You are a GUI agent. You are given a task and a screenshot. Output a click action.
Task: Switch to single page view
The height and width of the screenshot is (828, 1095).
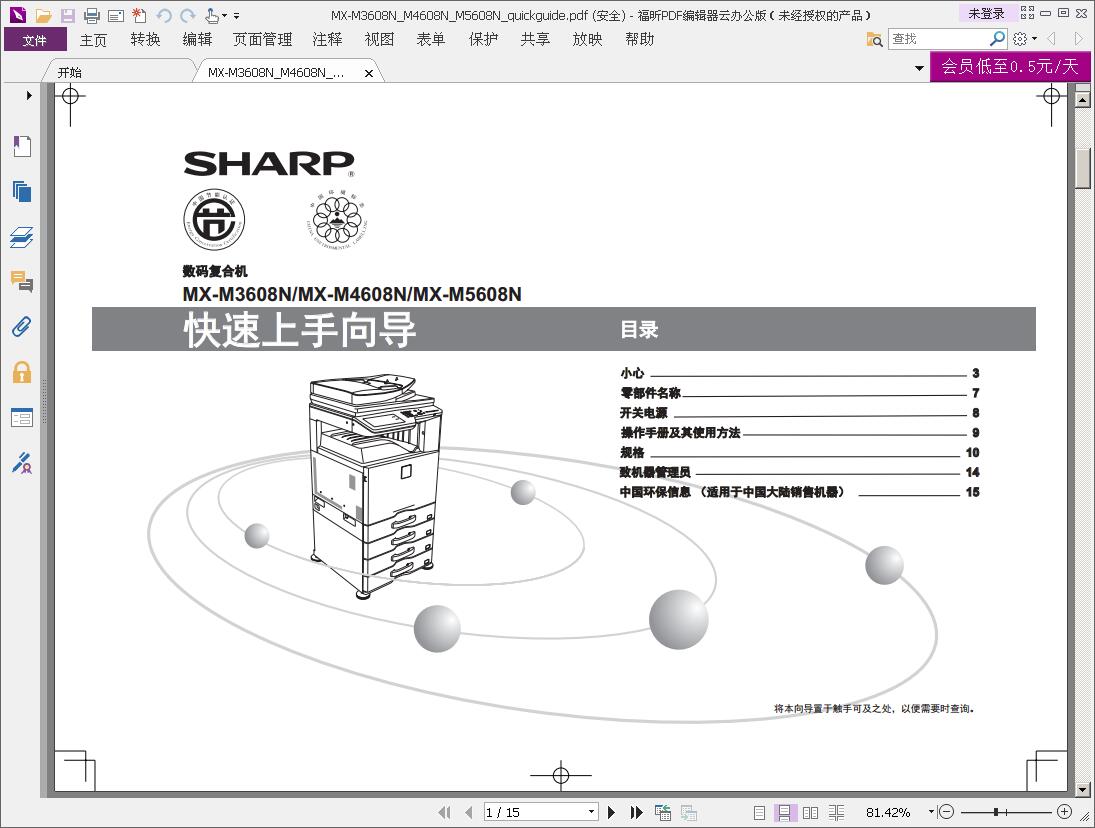(x=760, y=812)
